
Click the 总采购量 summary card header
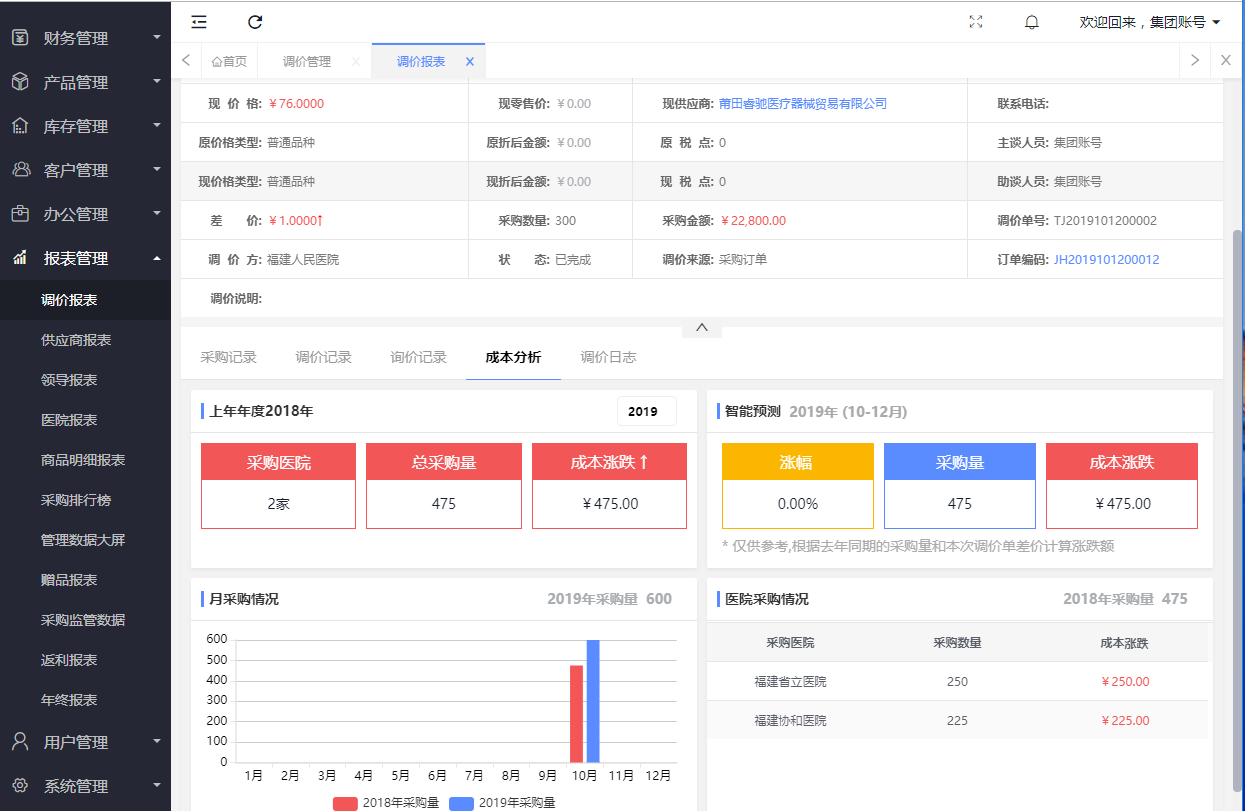[444, 462]
